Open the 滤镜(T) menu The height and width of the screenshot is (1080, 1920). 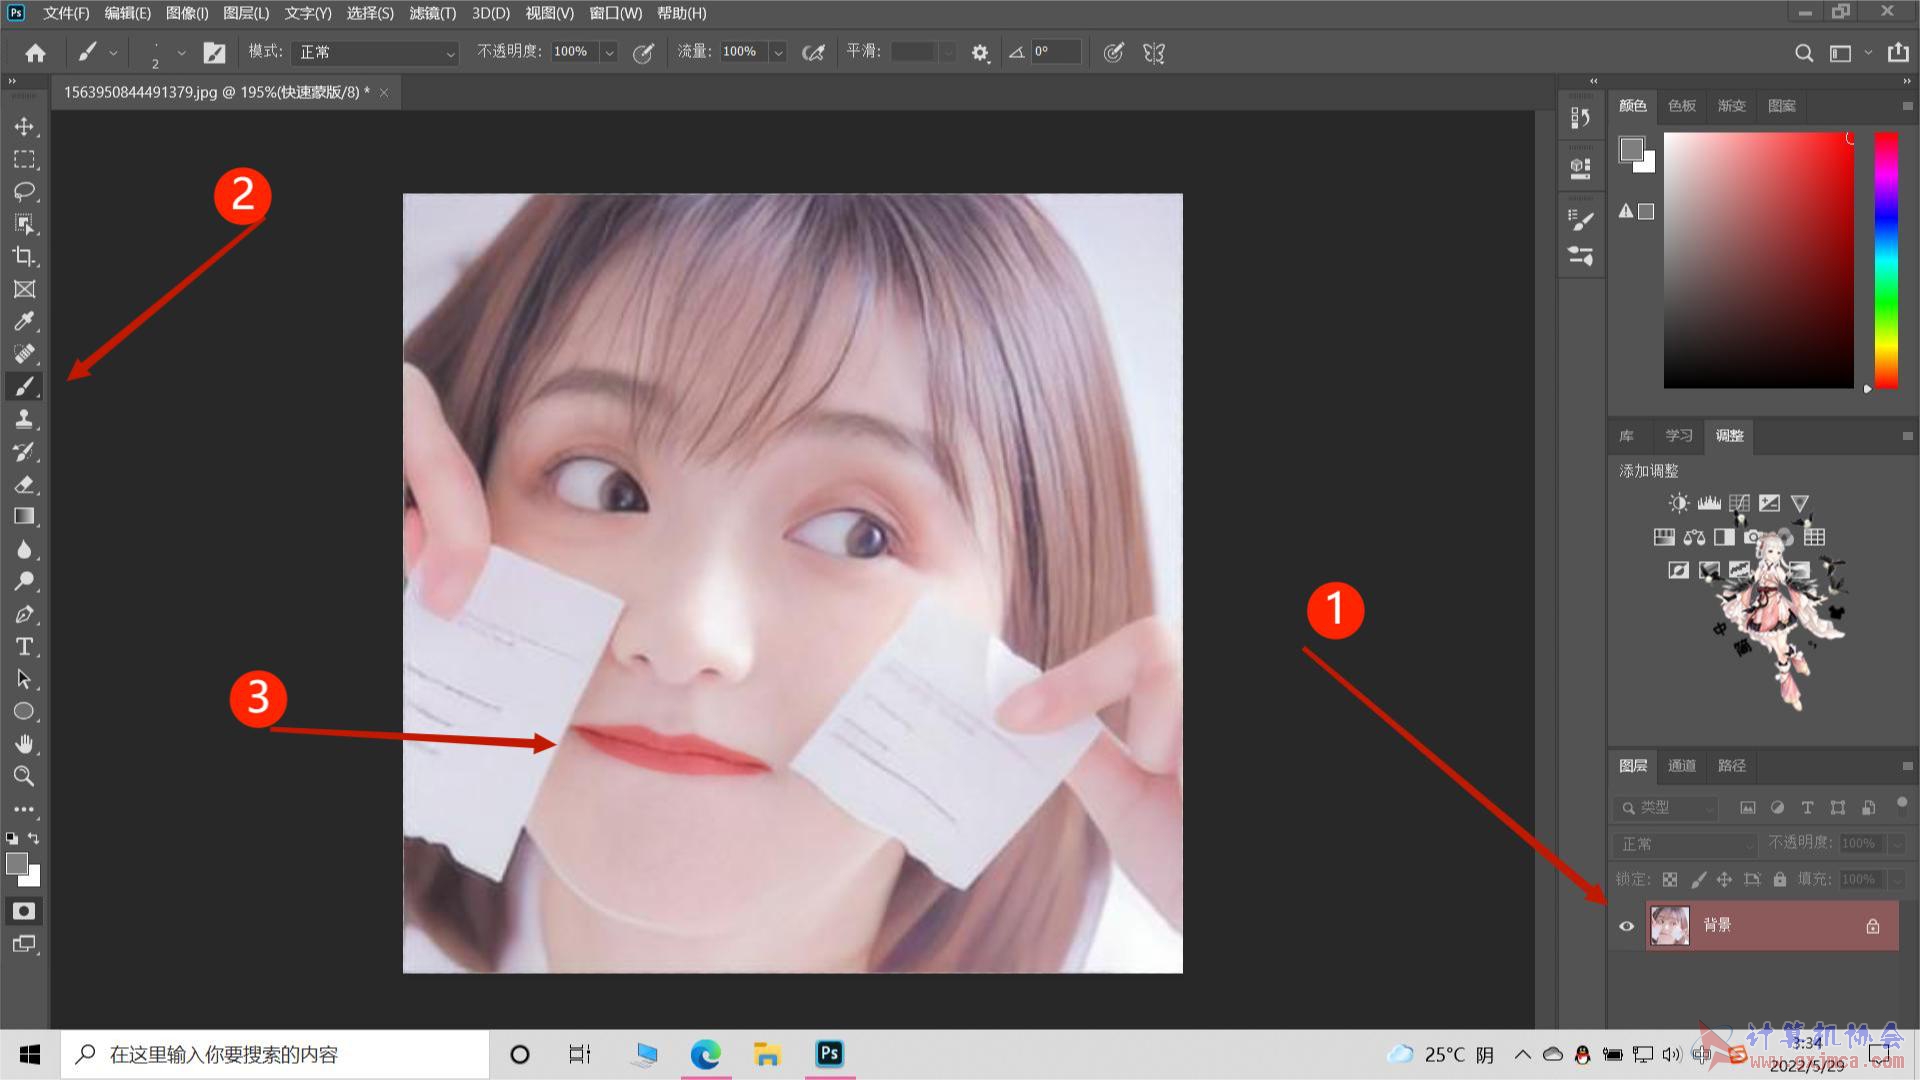(x=432, y=13)
